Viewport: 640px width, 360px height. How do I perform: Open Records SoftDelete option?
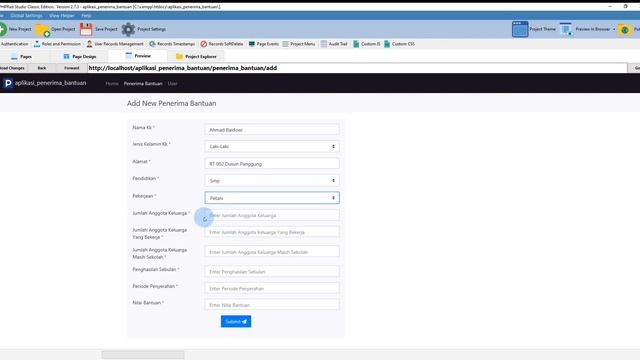pyautogui.click(x=222, y=44)
